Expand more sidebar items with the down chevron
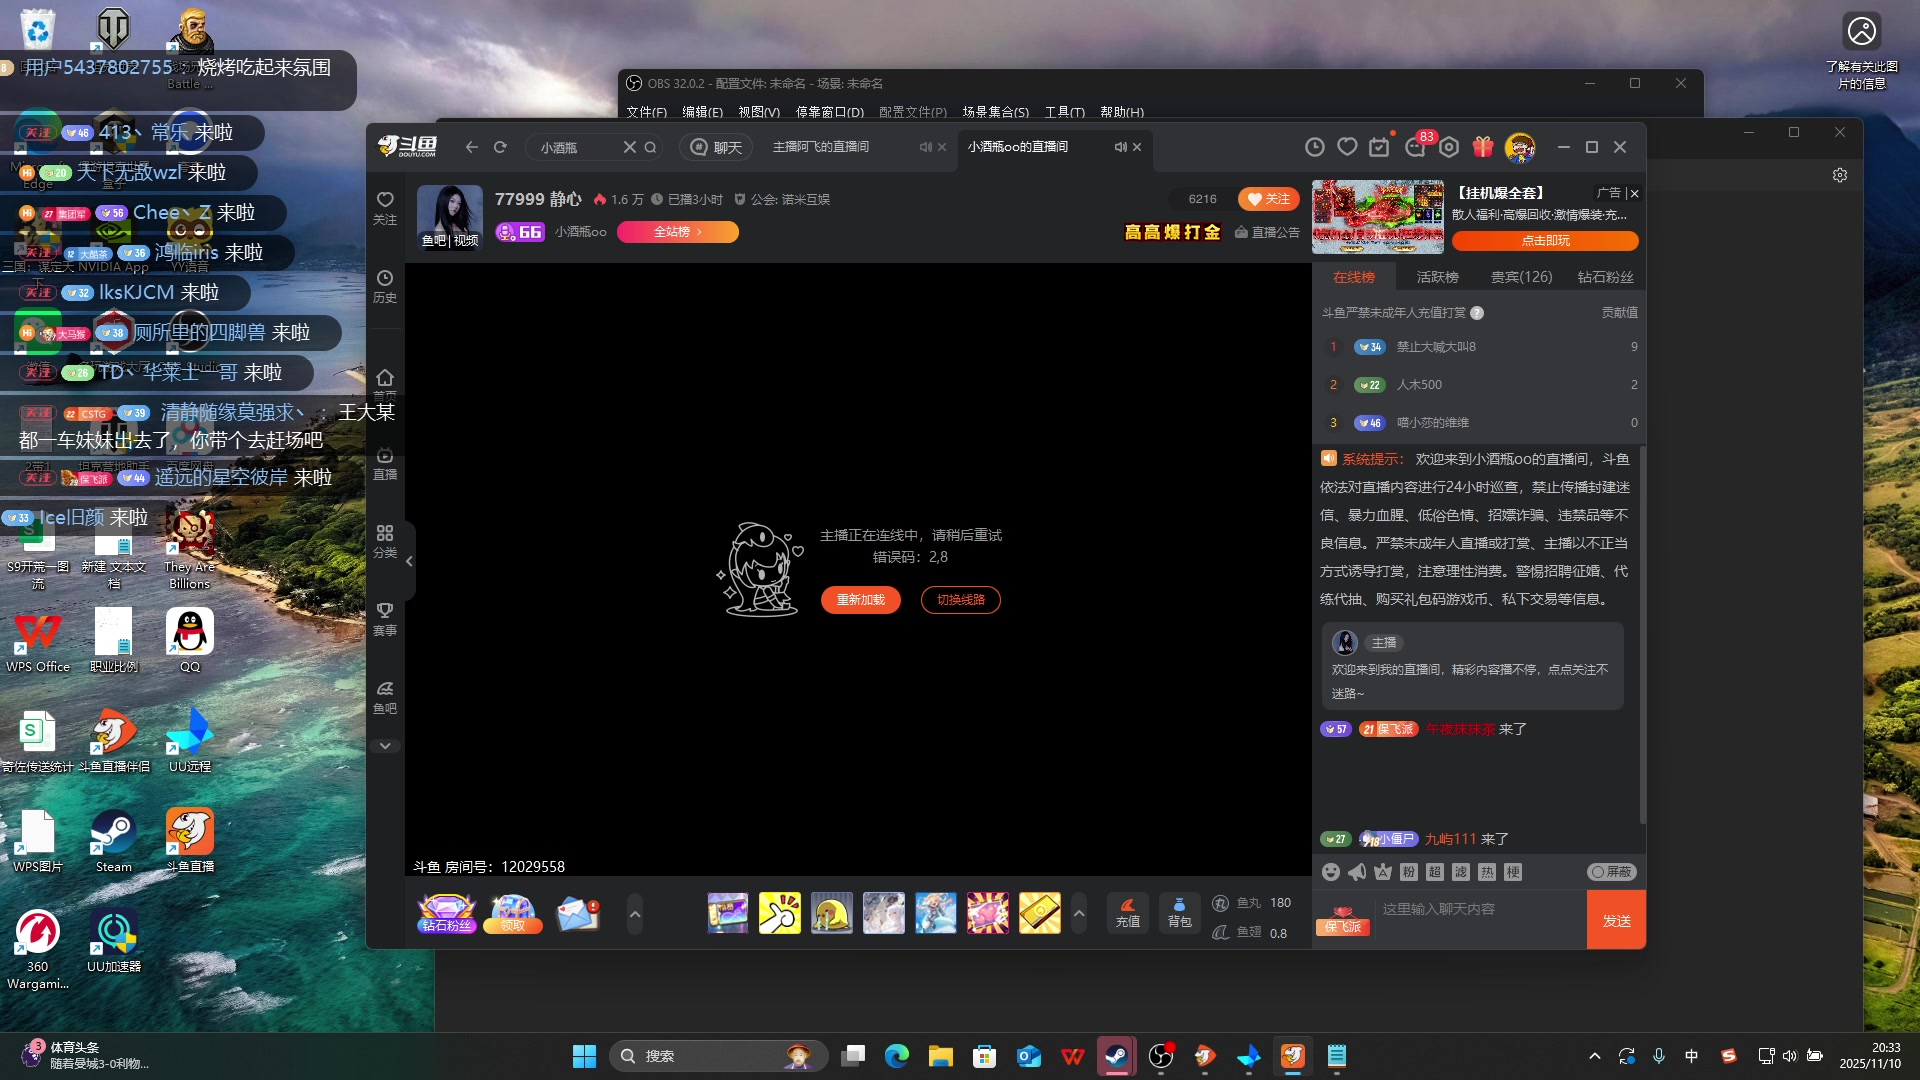 click(385, 746)
